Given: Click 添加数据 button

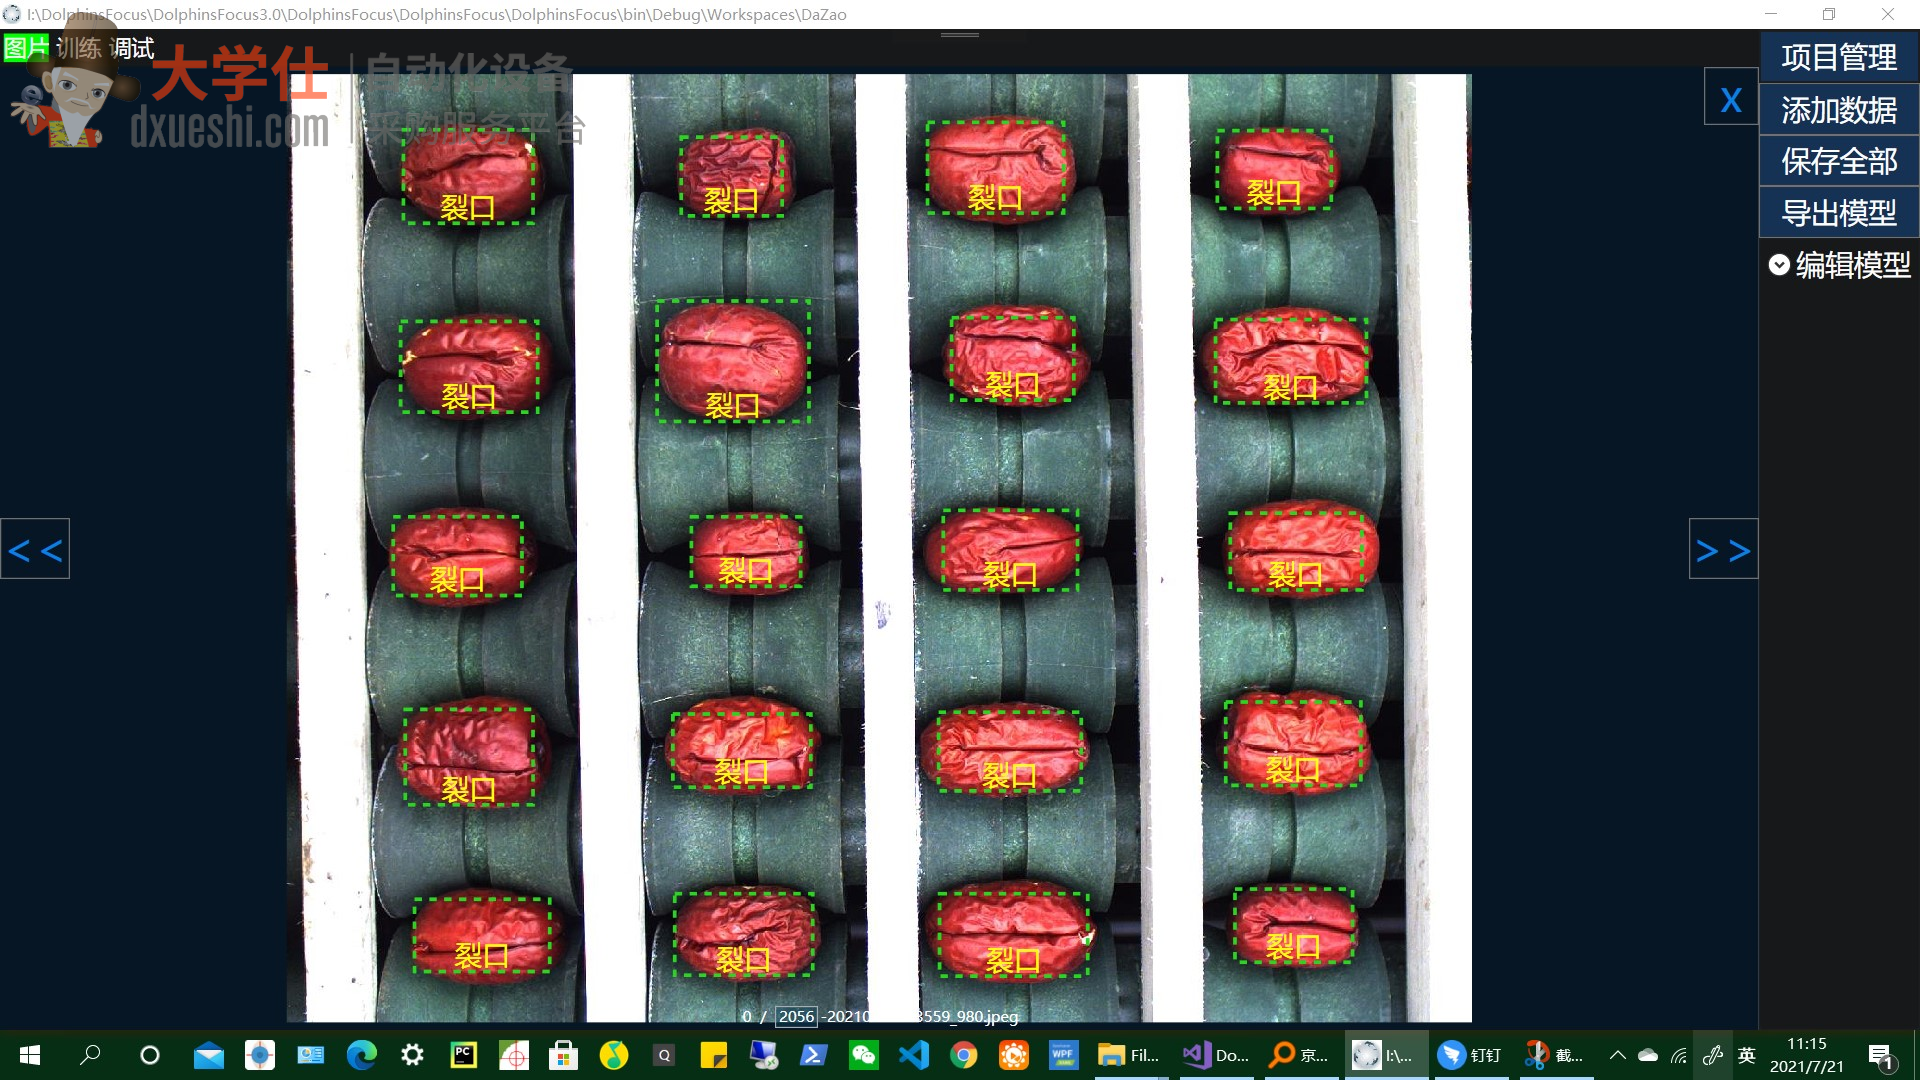Looking at the screenshot, I should (1839, 110).
